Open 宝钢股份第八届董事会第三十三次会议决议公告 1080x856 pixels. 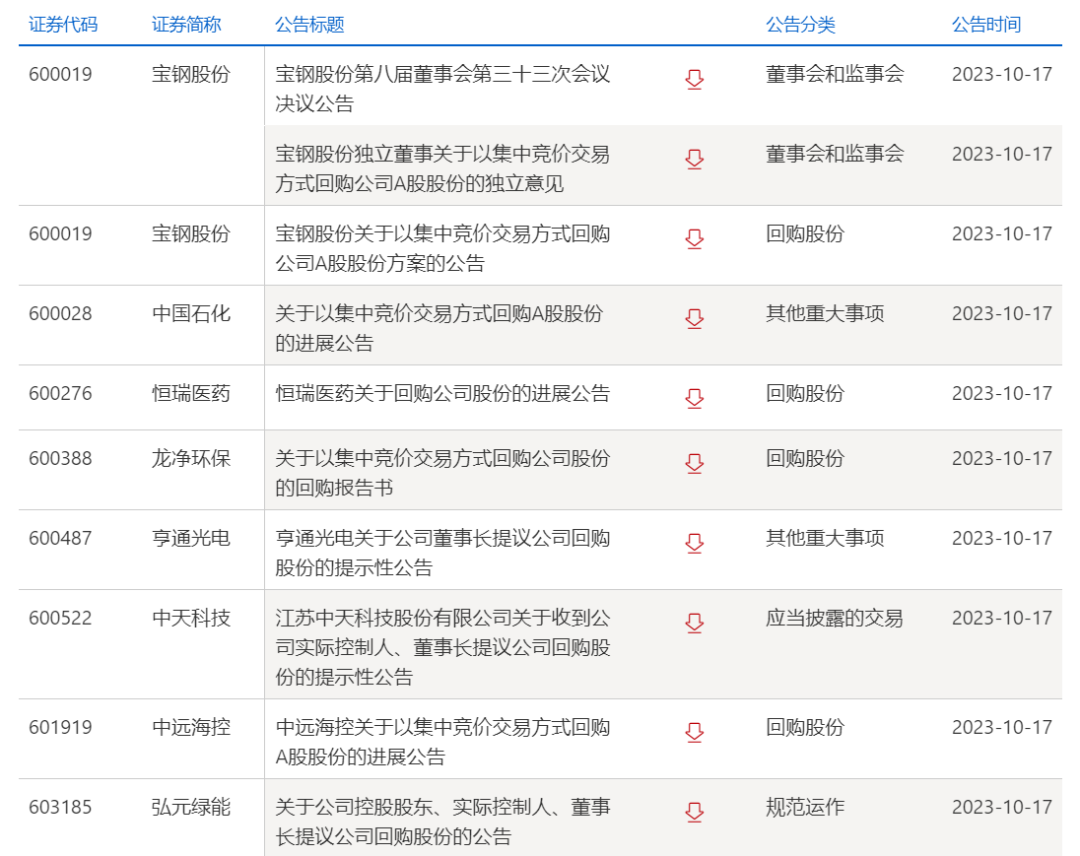click(x=443, y=89)
